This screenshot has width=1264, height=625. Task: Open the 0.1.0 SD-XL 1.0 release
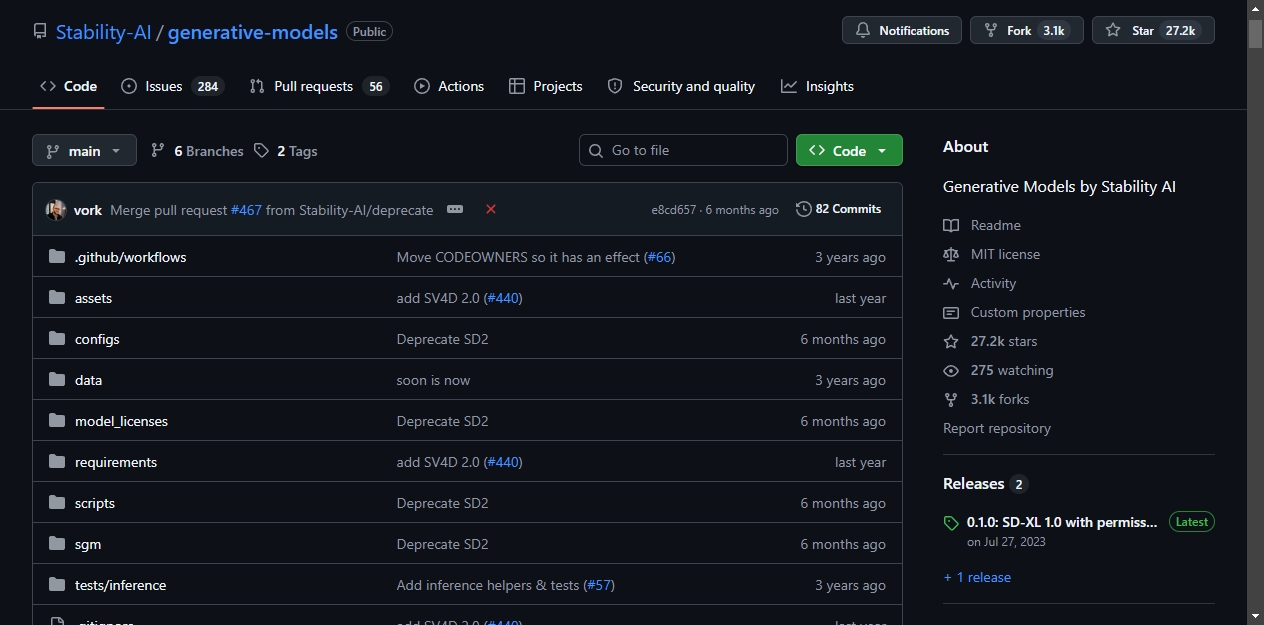[x=1062, y=522]
